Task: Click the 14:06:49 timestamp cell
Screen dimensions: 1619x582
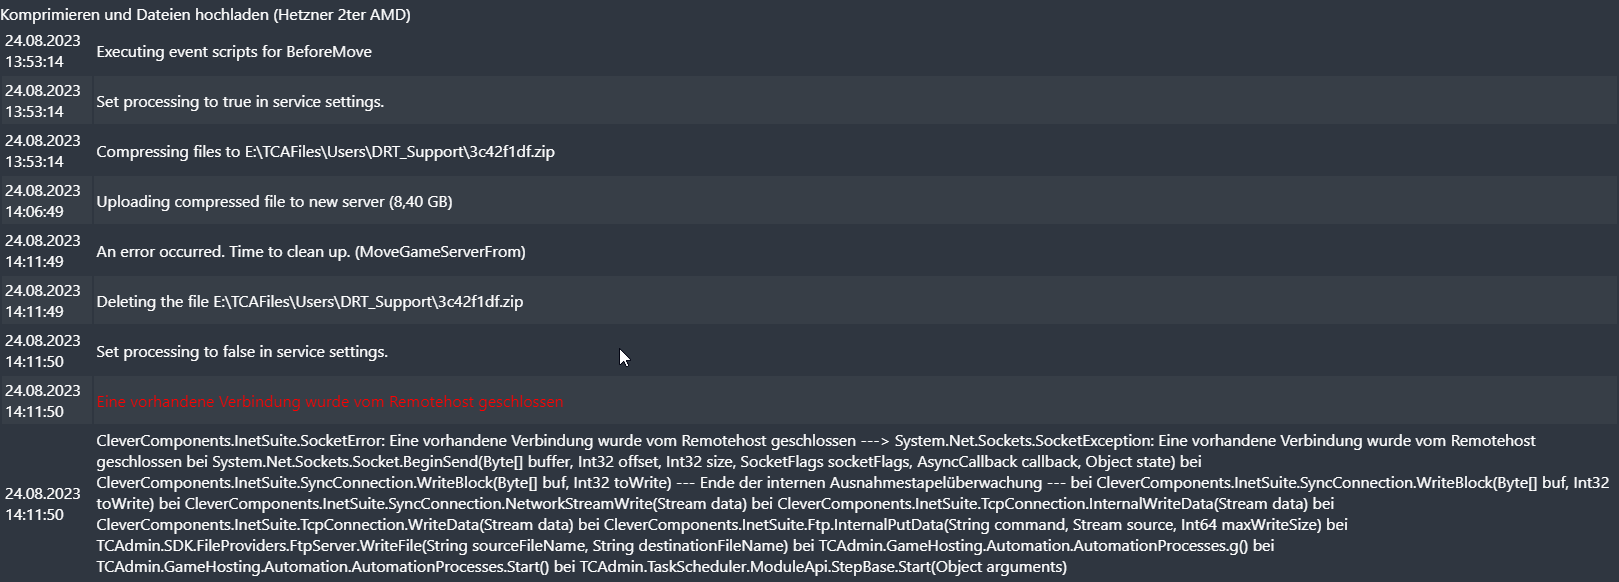Action: coord(43,201)
